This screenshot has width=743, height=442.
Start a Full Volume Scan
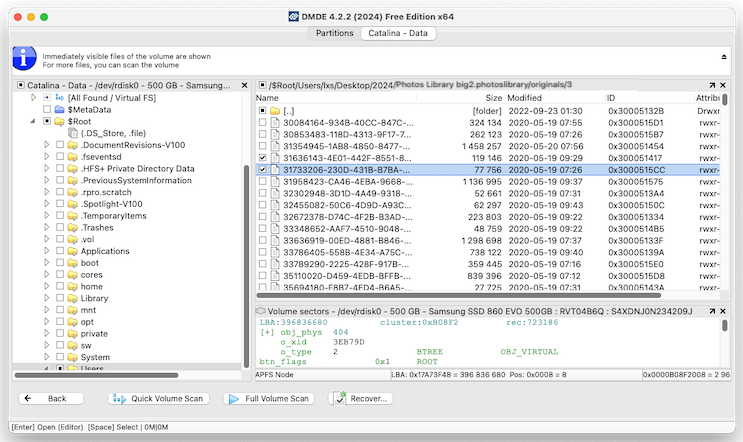coord(270,398)
